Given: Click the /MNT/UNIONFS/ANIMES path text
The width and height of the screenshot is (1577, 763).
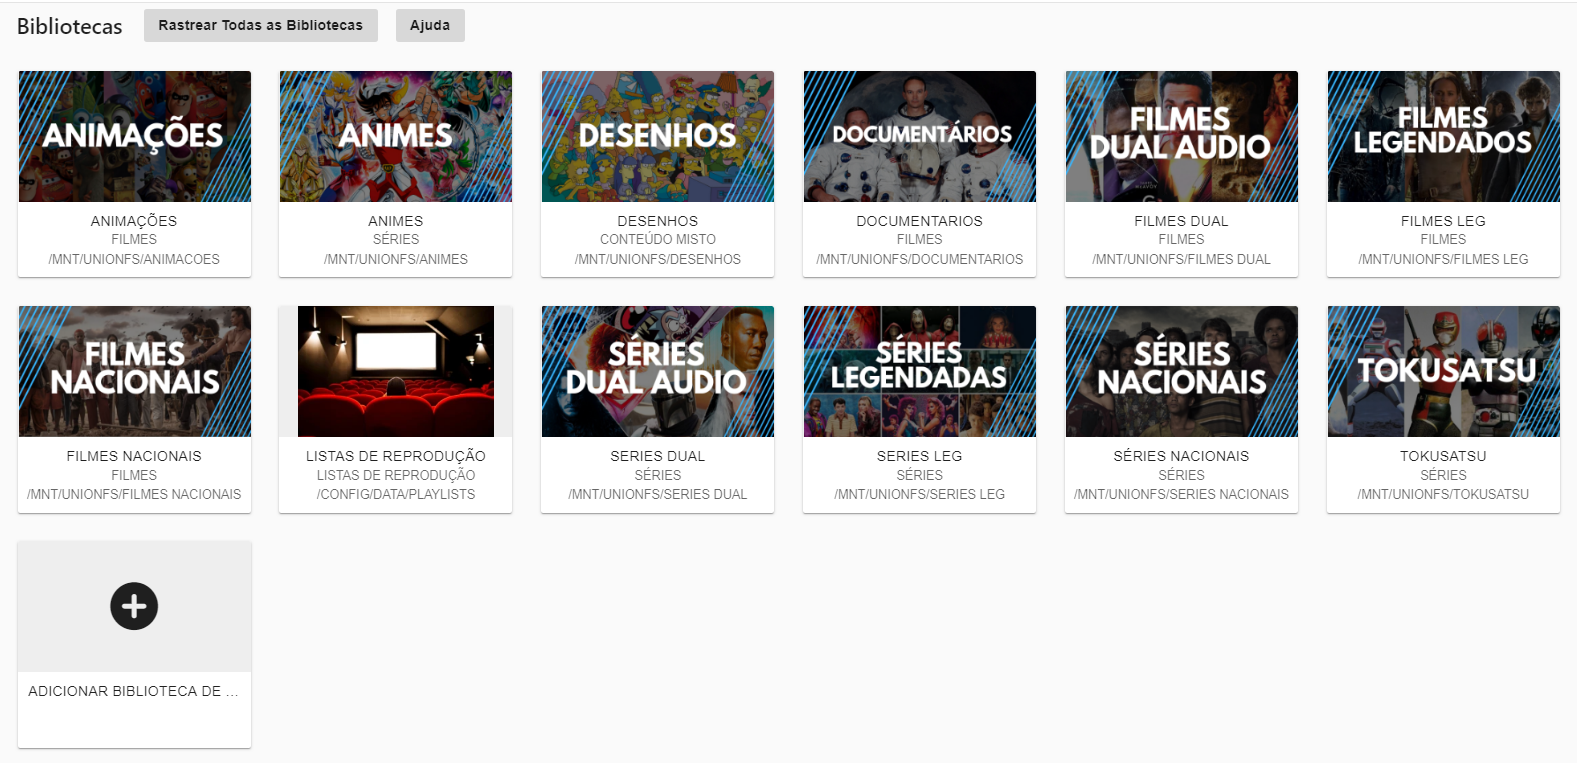Looking at the screenshot, I should (x=396, y=259).
